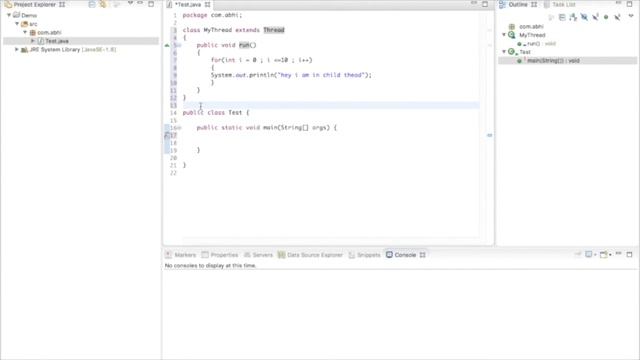Collapse run() method fold on line 5
The height and width of the screenshot is (360, 640).
coord(179,45)
